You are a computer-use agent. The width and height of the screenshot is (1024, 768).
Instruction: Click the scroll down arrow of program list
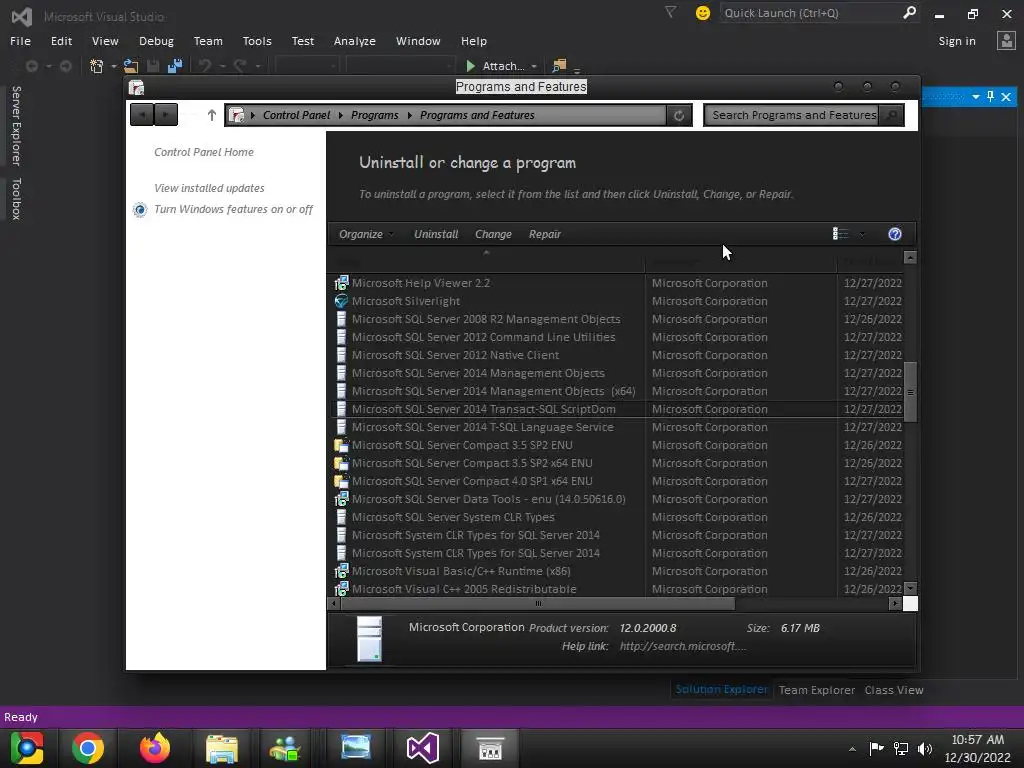pyautogui.click(x=910, y=588)
